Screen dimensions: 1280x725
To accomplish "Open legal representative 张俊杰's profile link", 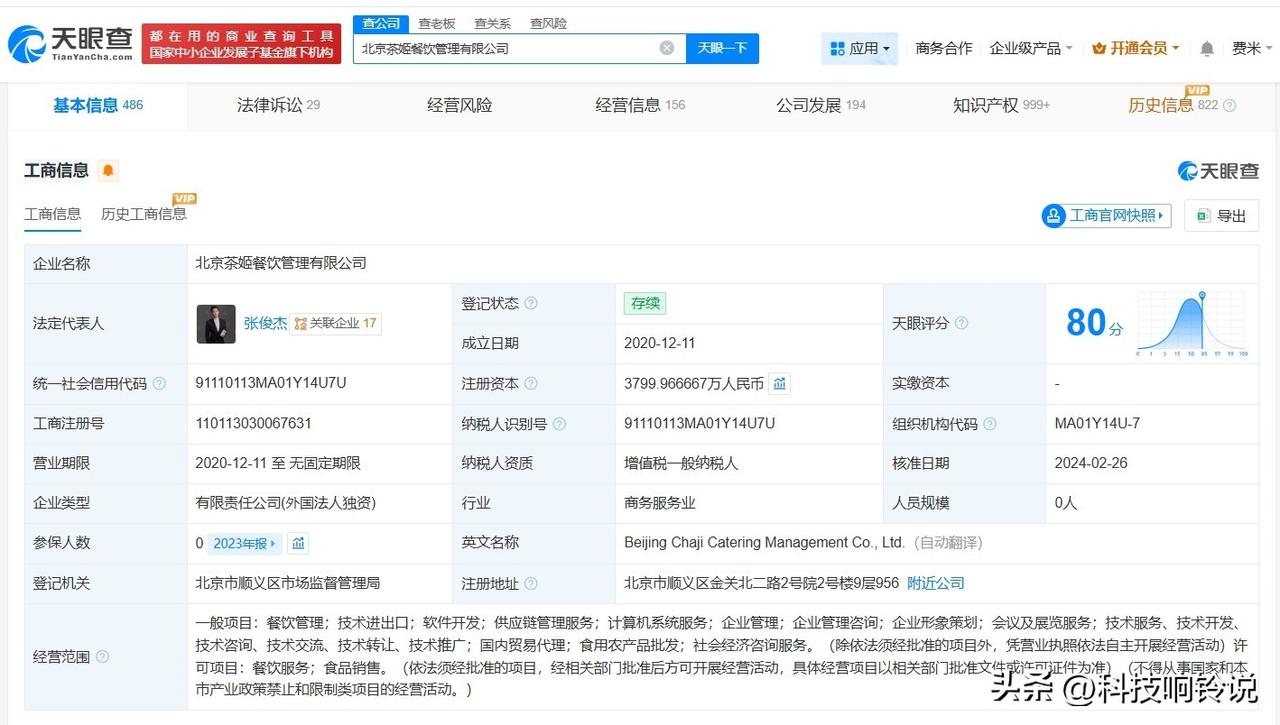I will tap(265, 323).
